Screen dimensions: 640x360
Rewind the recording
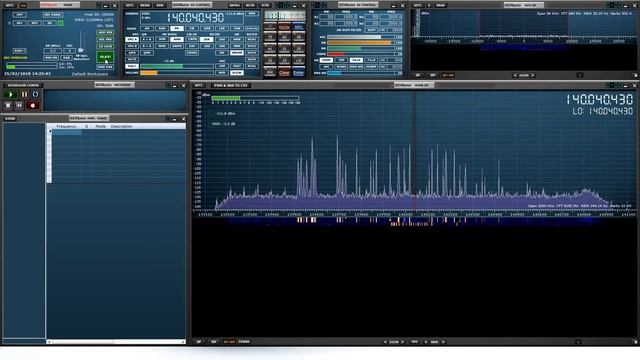pyautogui.click(x=19, y=105)
